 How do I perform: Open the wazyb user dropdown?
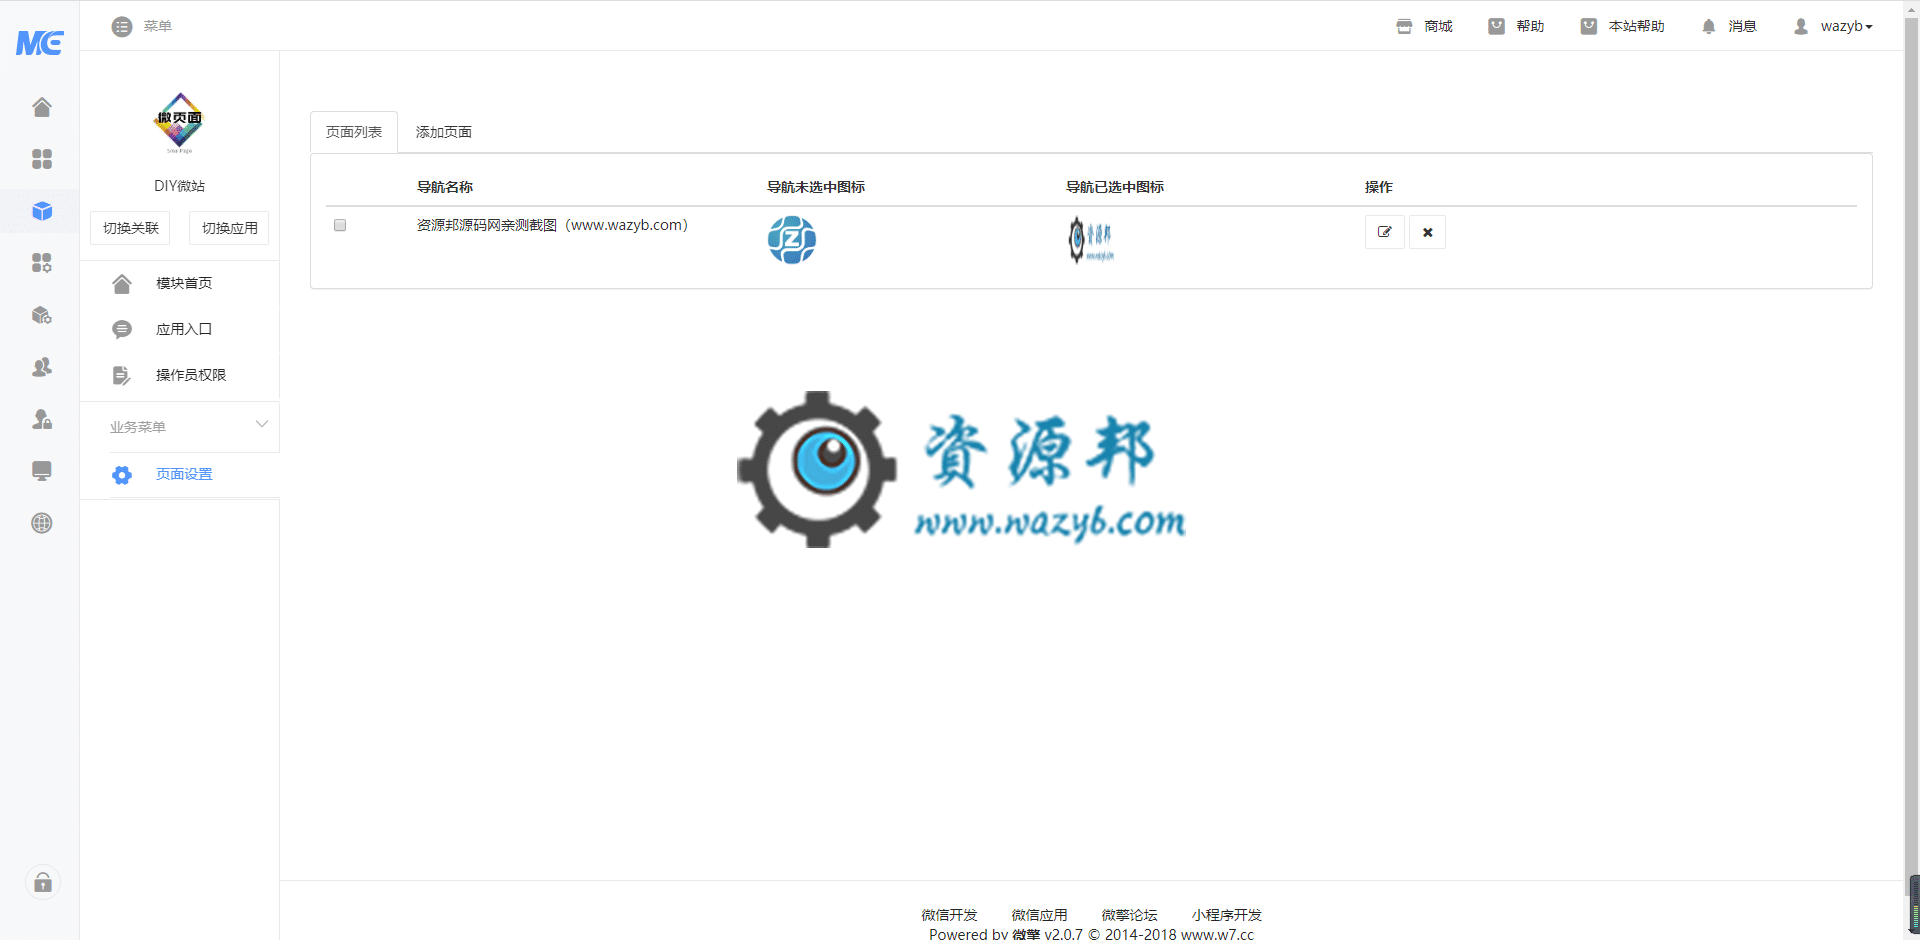(1833, 26)
